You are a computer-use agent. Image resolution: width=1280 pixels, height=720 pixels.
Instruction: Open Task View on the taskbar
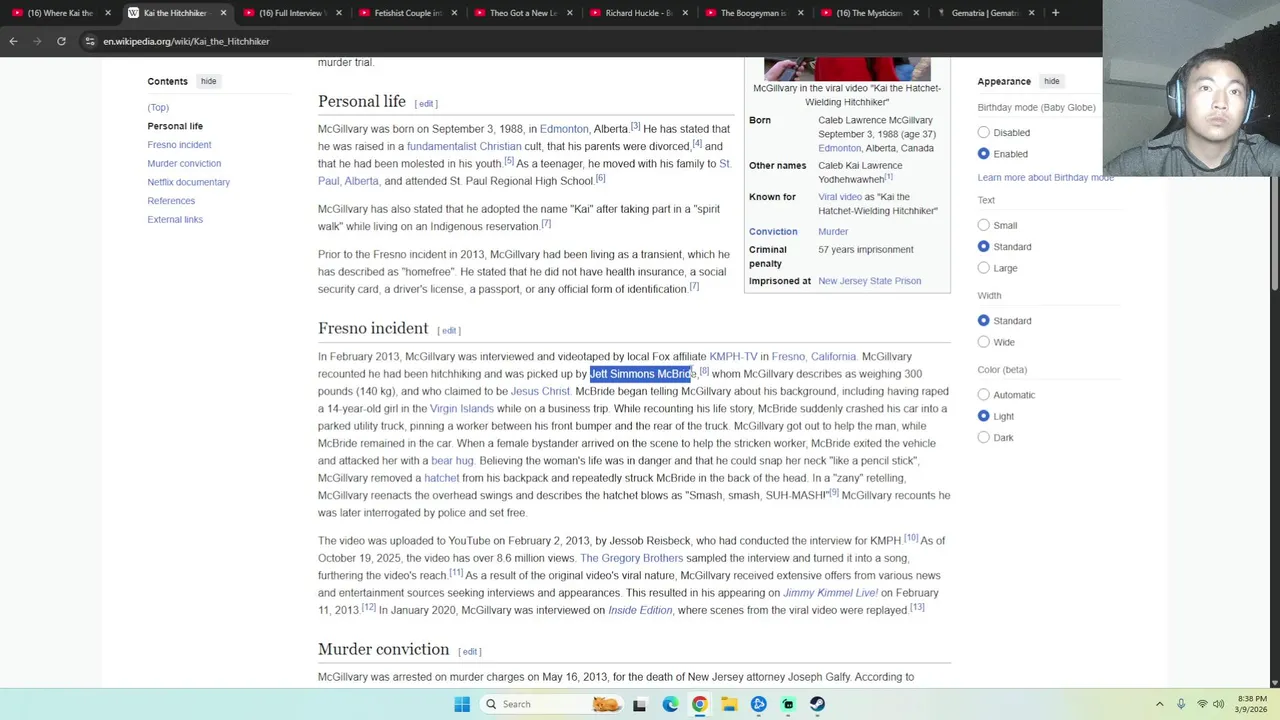tap(640, 704)
